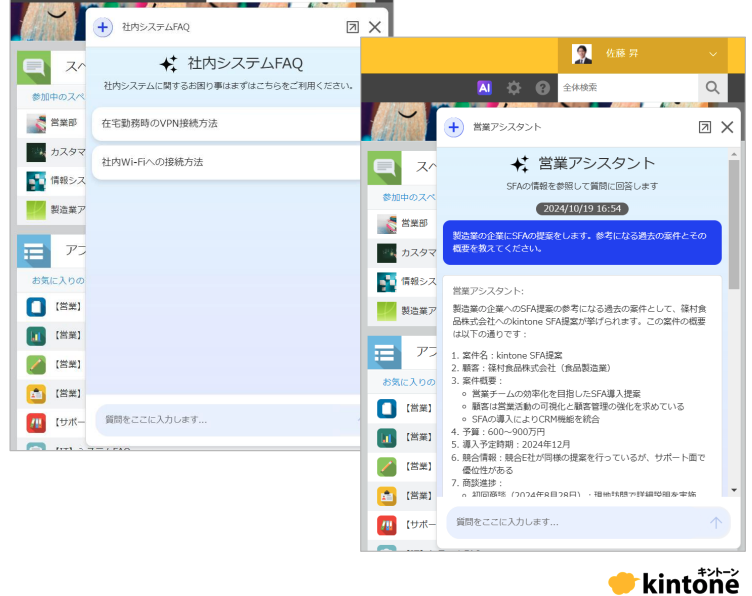Pop out the 営業アシスタント panel
The height and width of the screenshot is (596, 752).
pyautogui.click(x=705, y=127)
